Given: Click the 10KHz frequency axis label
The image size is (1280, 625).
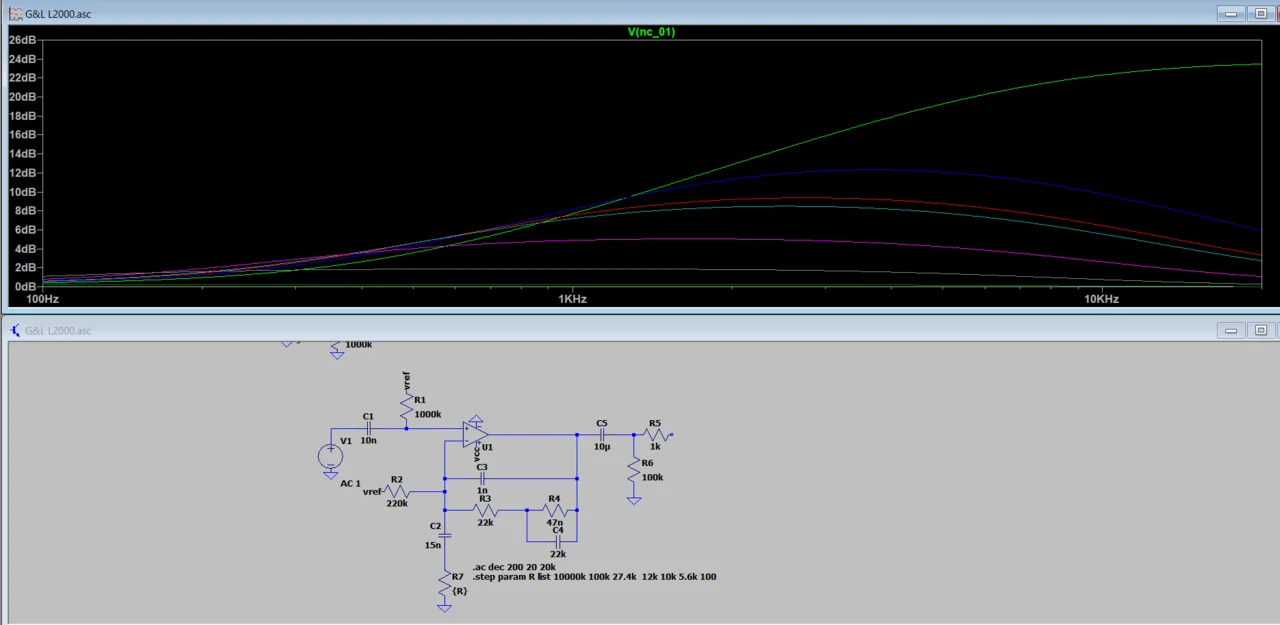Looking at the screenshot, I should 1100,299.
